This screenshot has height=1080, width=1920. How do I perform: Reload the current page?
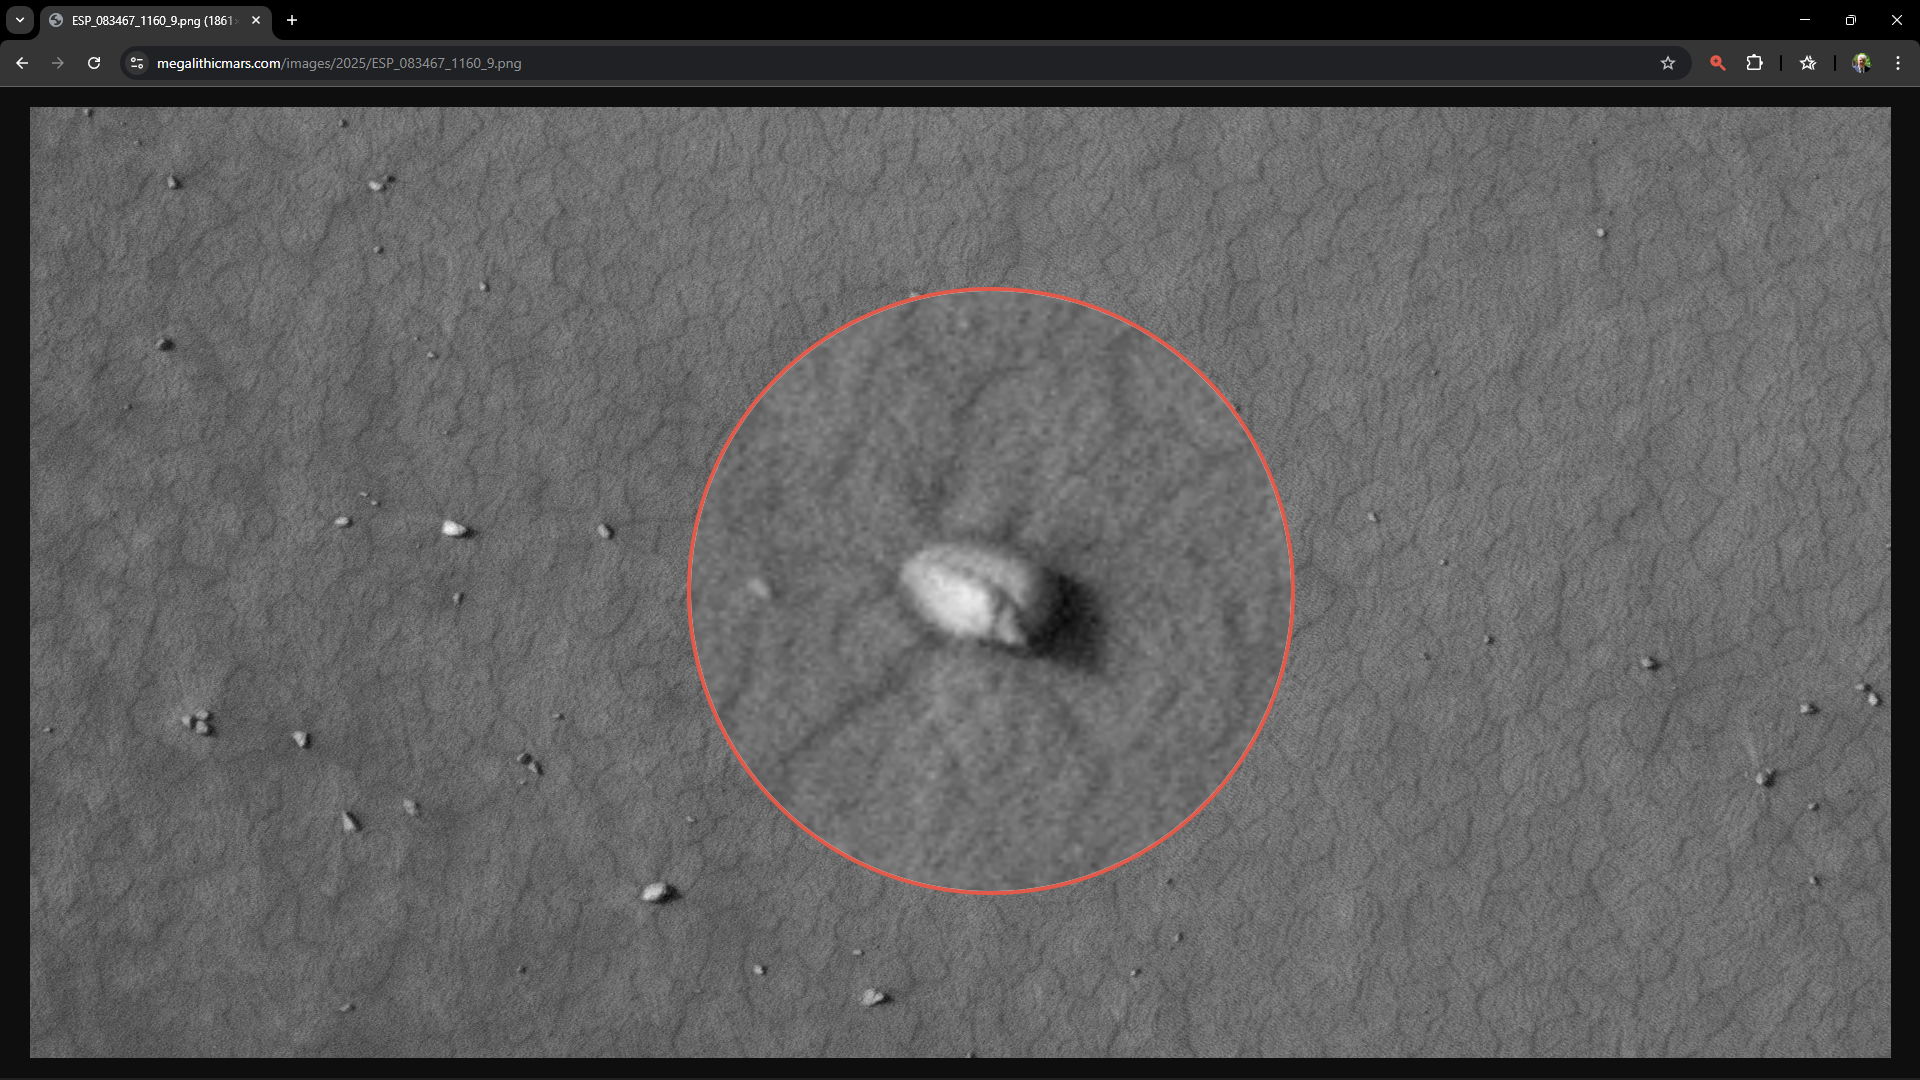pos(94,63)
